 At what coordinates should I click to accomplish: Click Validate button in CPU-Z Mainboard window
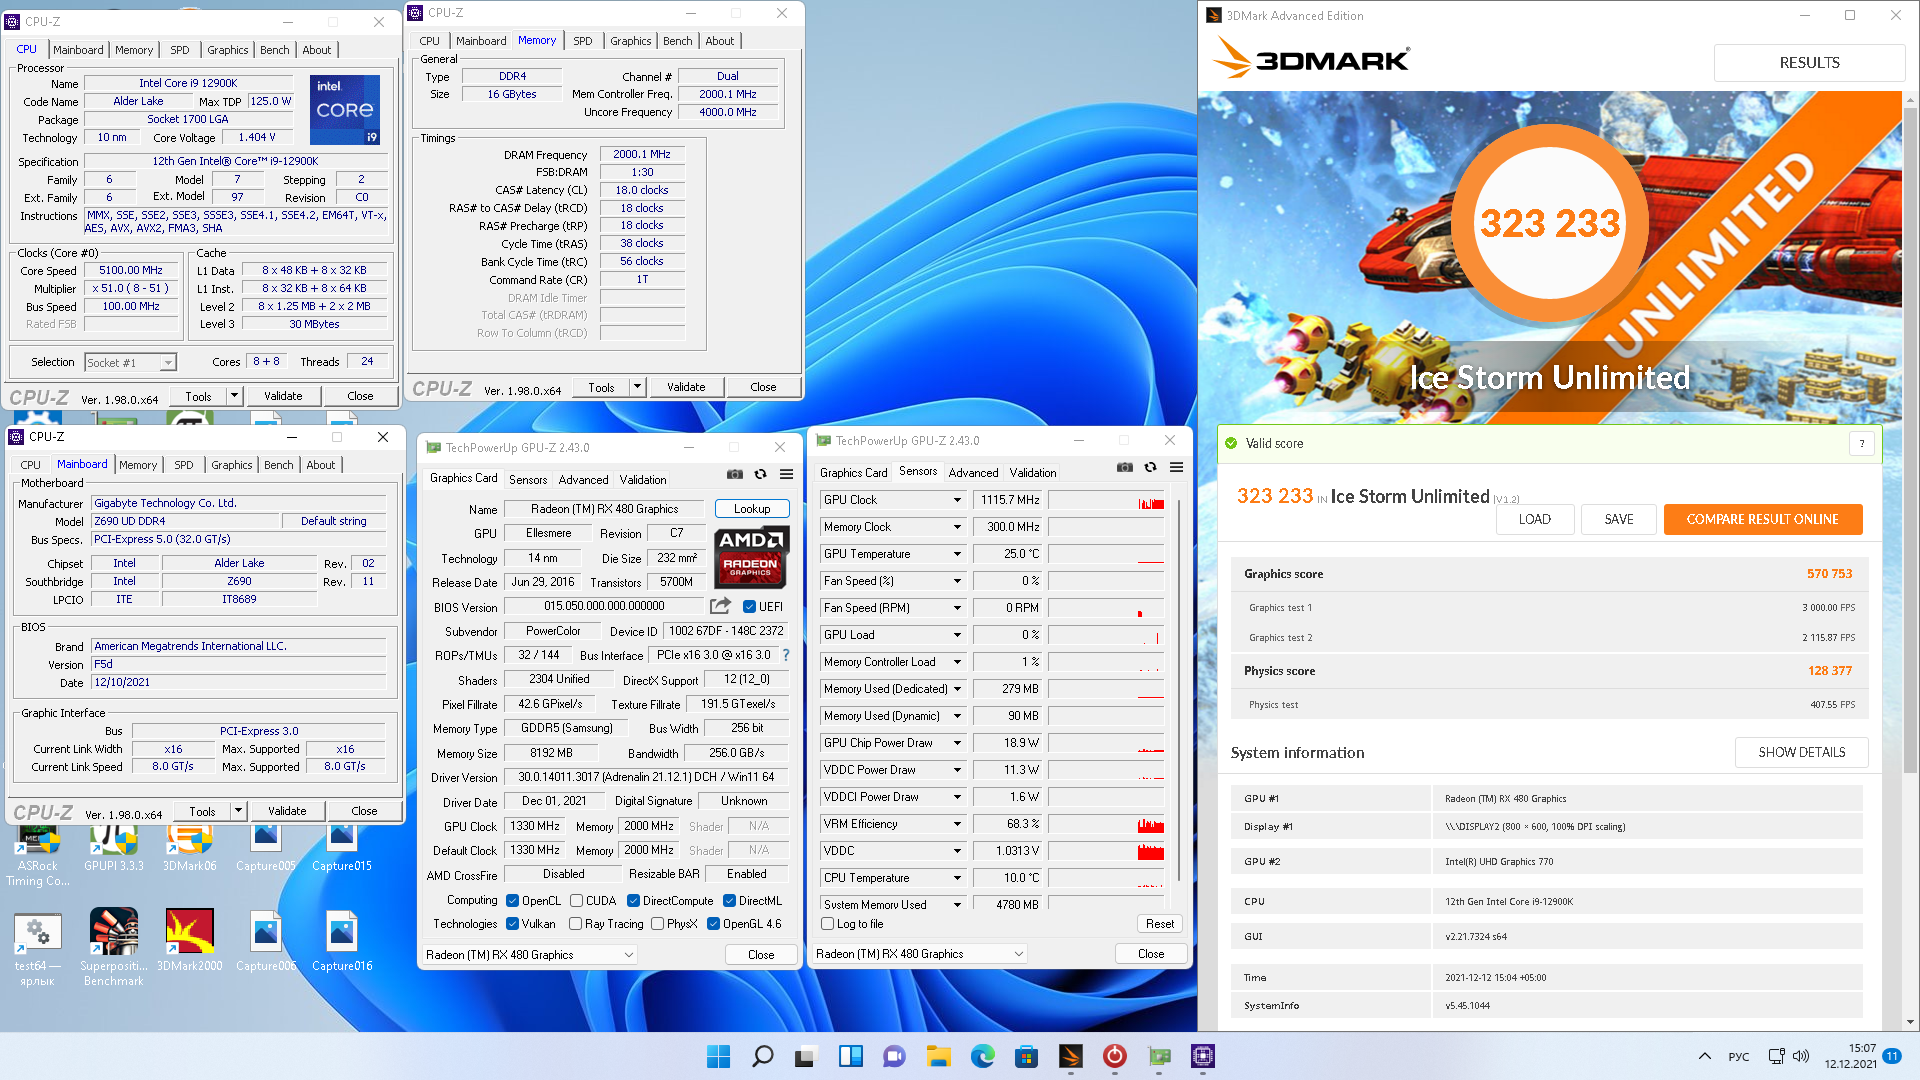click(x=287, y=811)
